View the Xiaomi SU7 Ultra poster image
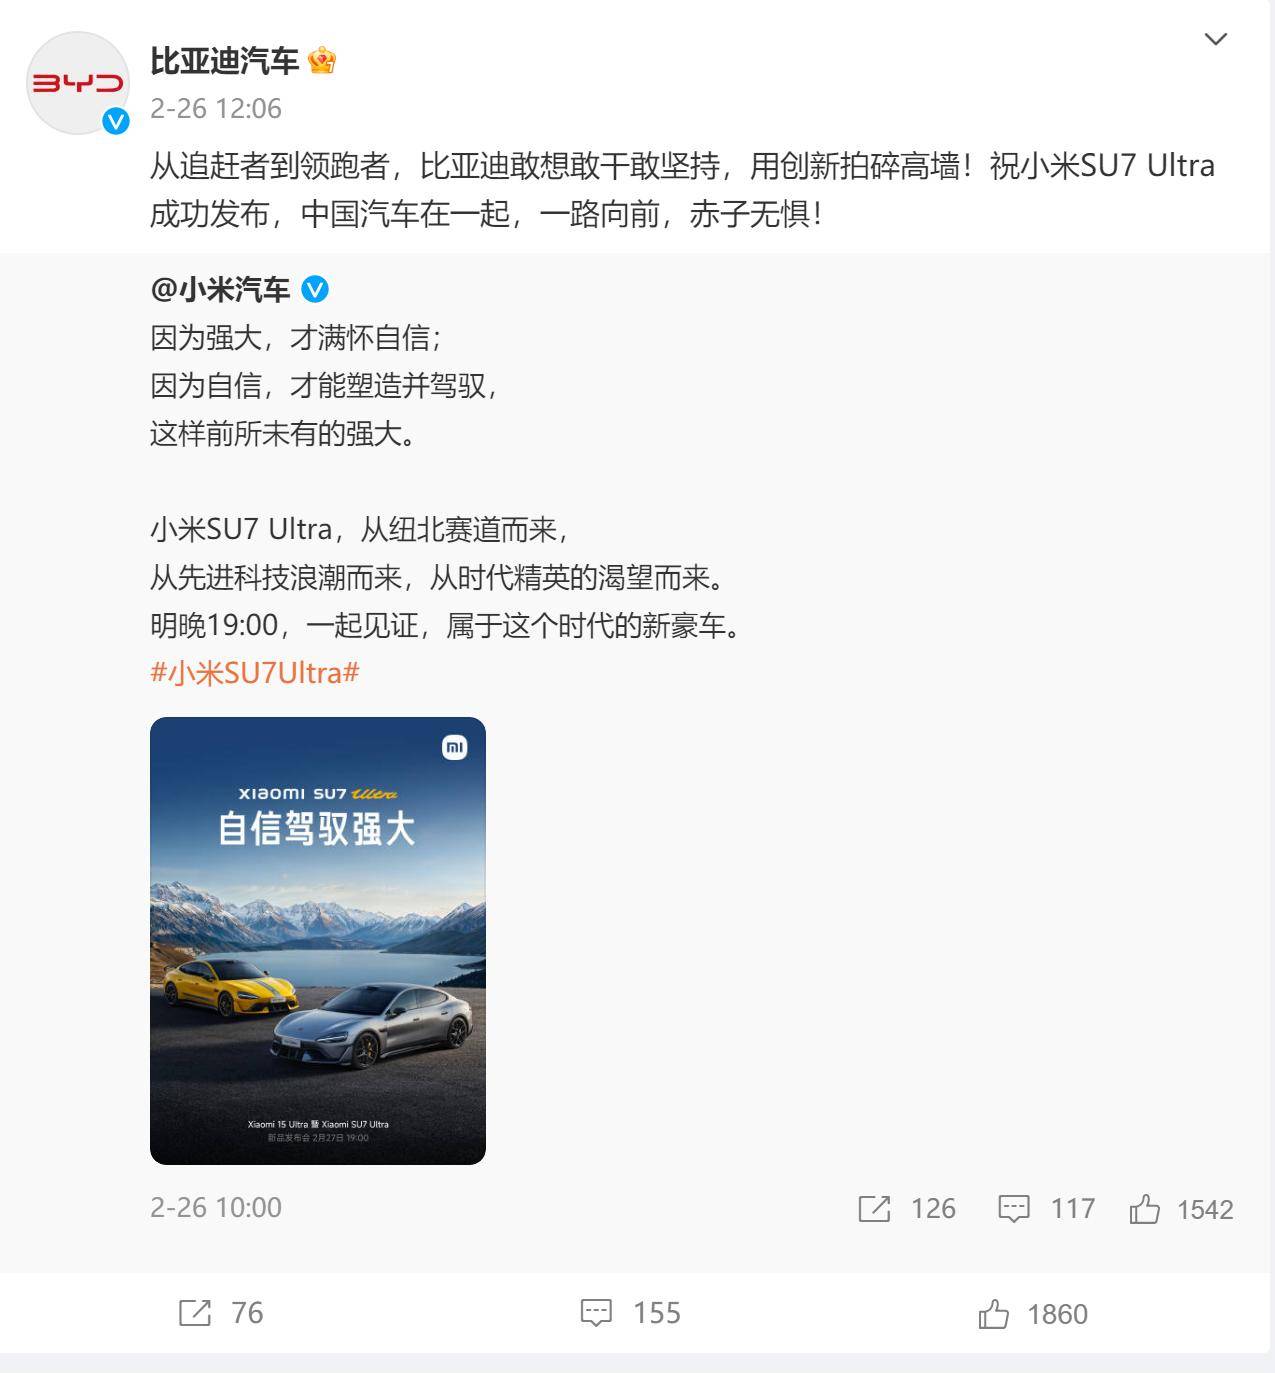The width and height of the screenshot is (1275, 1373). tap(318, 941)
